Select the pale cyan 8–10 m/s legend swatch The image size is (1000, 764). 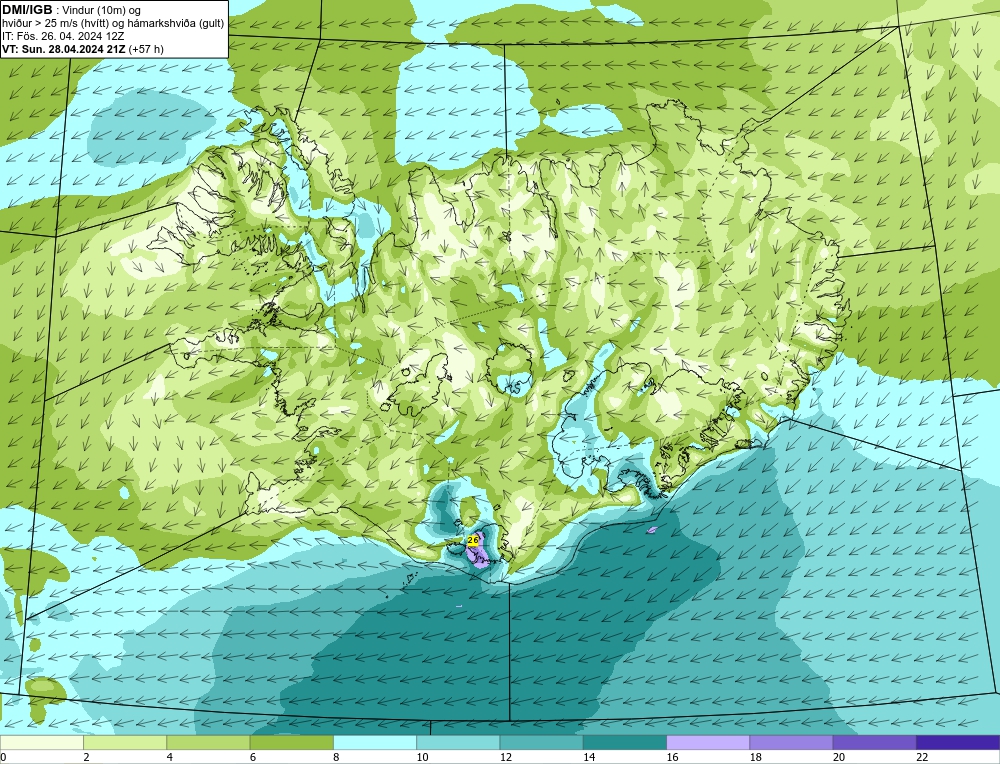coord(375,742)
